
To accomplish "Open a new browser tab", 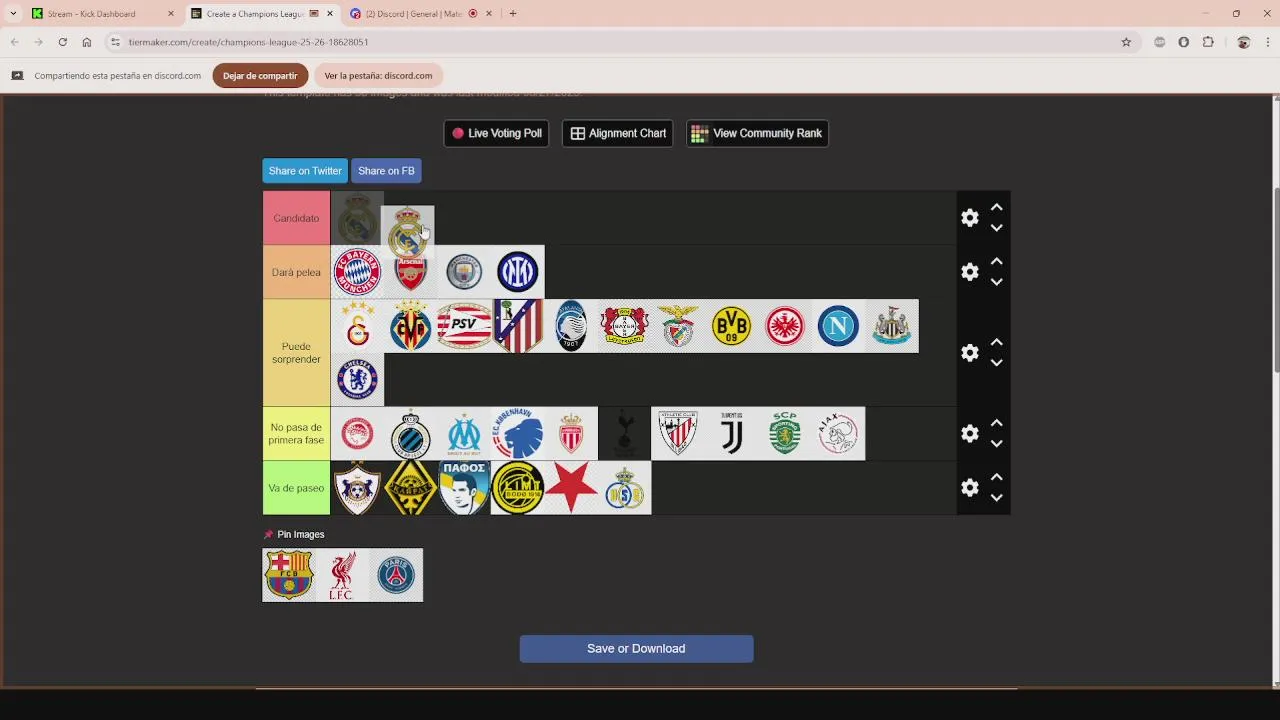I will [x=513, y=14].
